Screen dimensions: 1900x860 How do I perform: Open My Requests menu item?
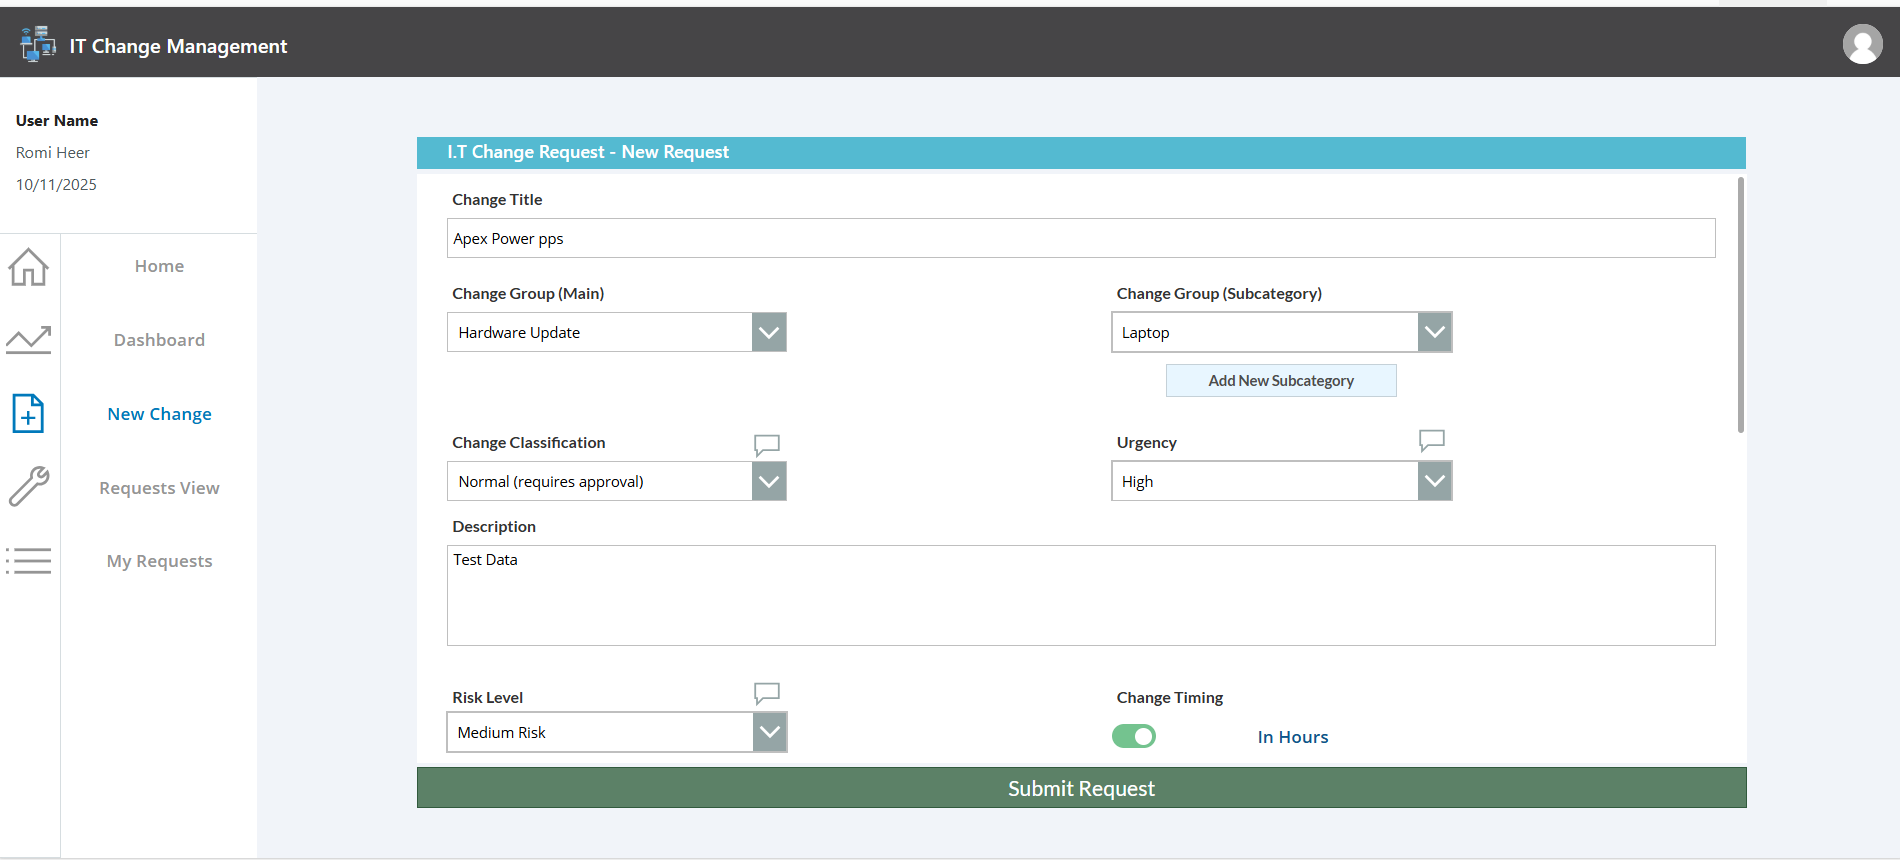point(159,561)
